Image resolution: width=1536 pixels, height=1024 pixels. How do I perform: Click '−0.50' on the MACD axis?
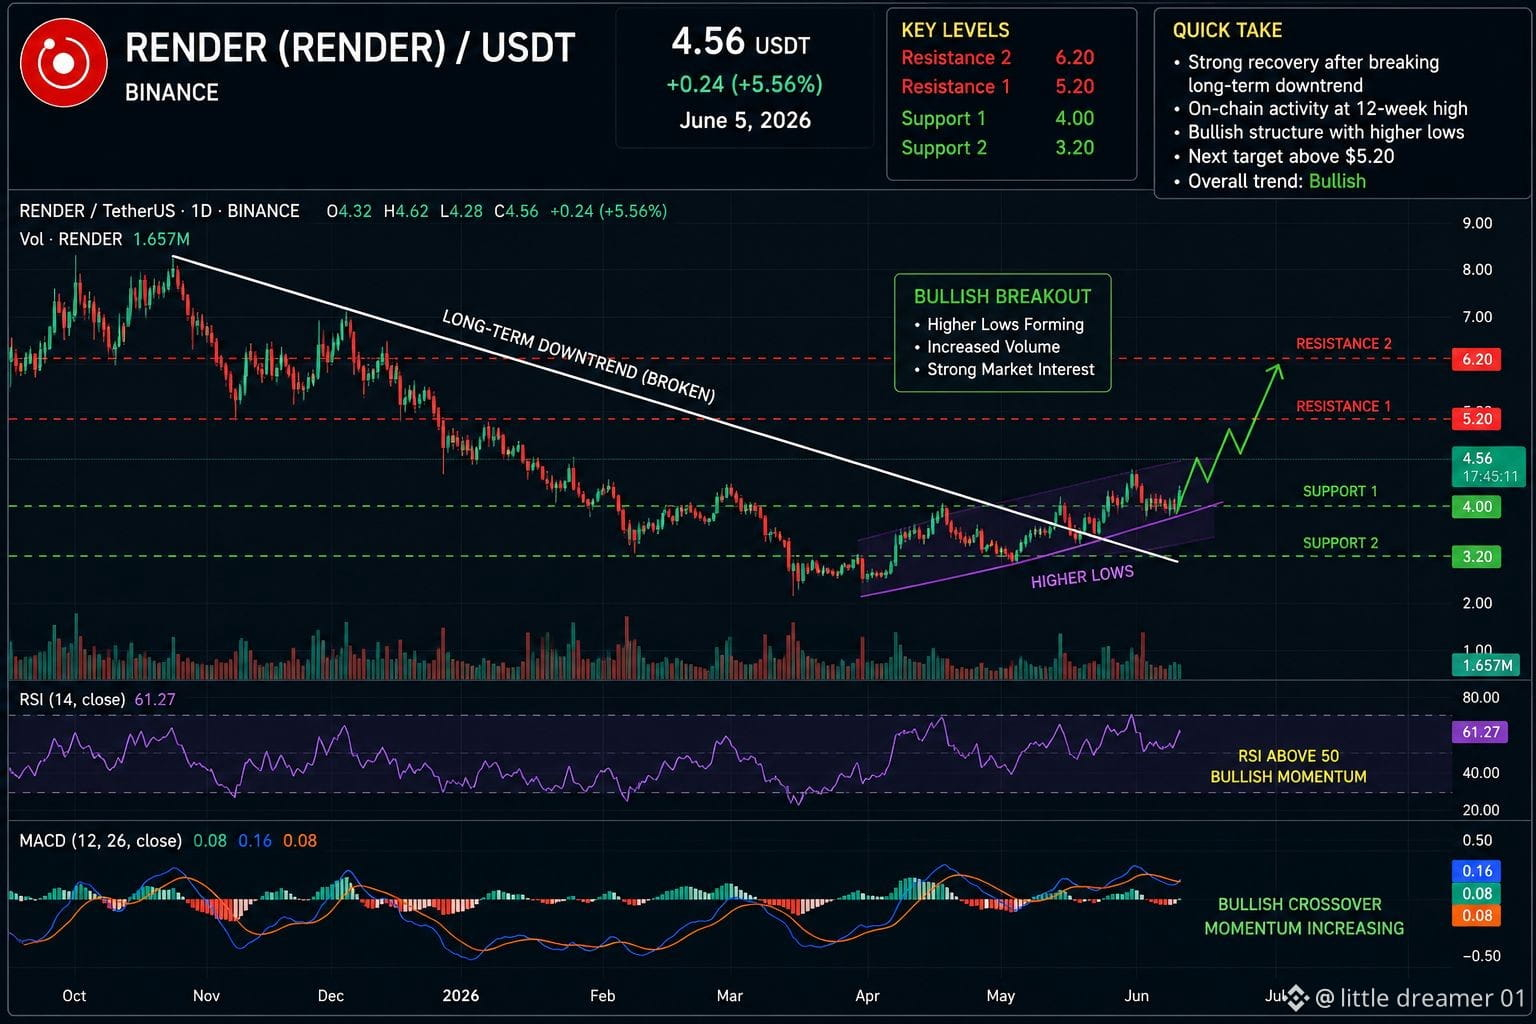tap(1481, 956)
